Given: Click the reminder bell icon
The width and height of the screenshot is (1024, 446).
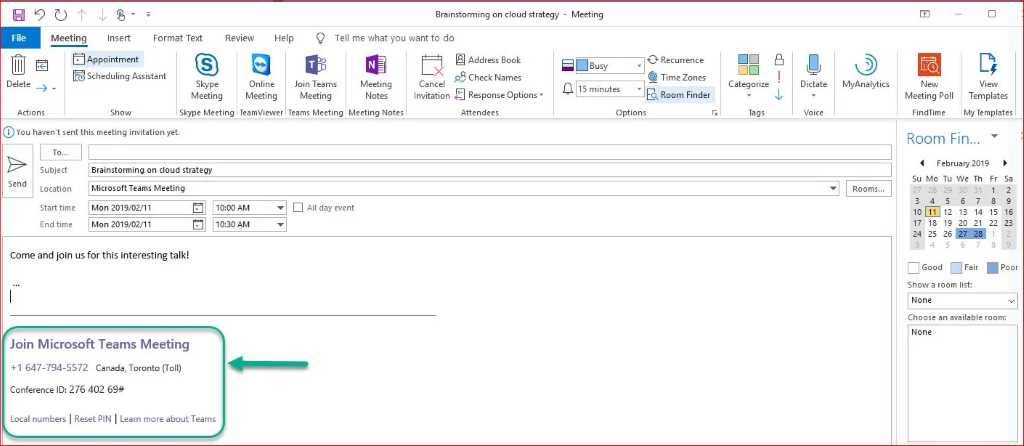Looking at the screenshot, I should click(x=568, y=89).
